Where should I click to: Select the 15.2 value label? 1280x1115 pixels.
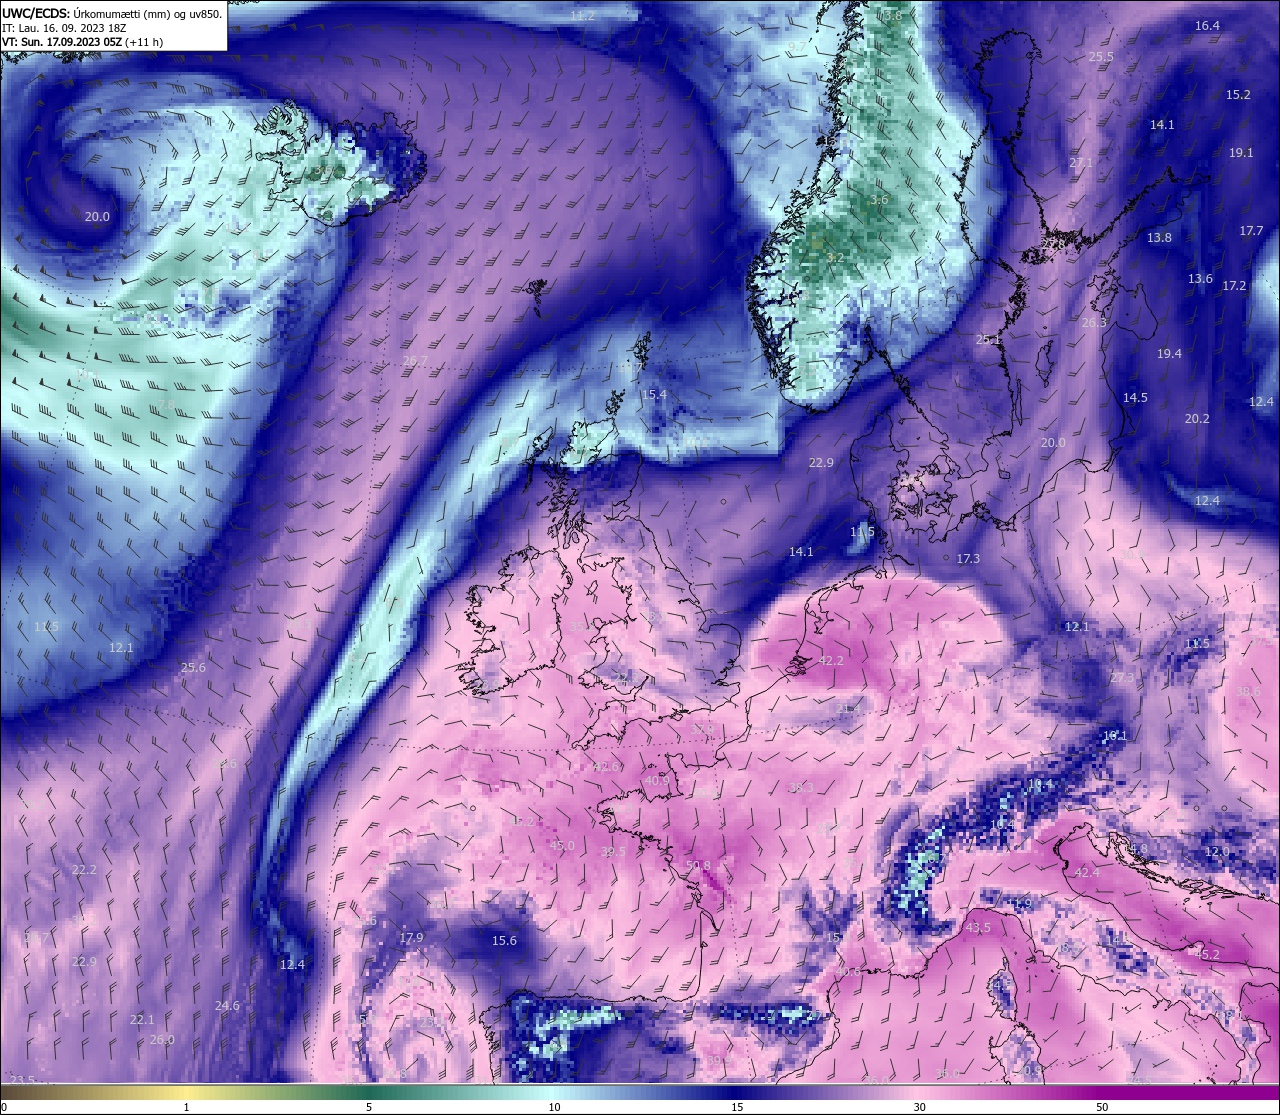pyautogui.click(x=1238, y=95)
